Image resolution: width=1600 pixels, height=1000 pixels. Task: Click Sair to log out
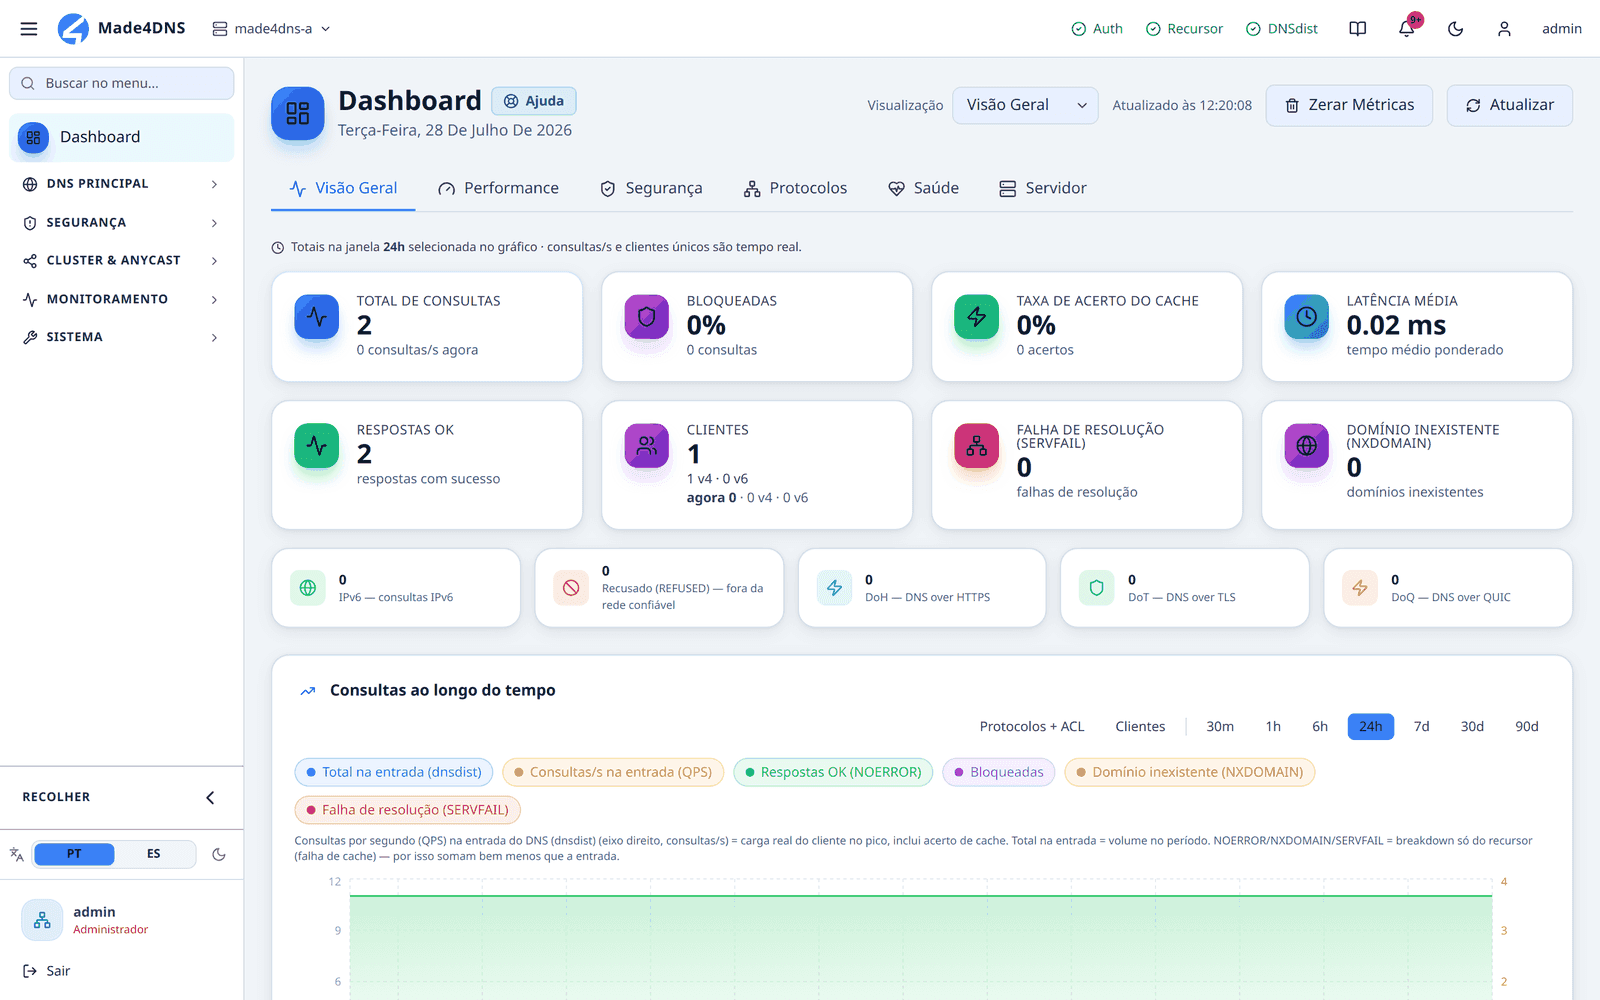[47, 971]
